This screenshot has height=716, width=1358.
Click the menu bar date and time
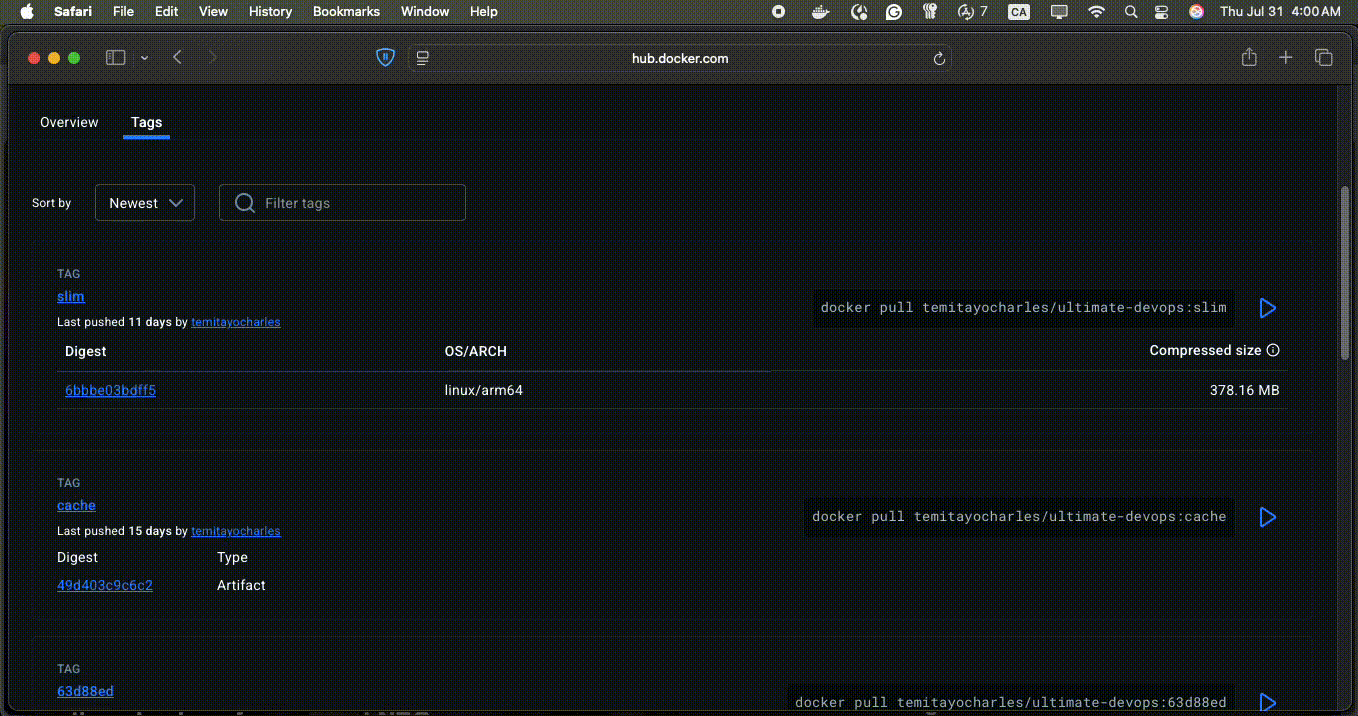click(1280, 12)
